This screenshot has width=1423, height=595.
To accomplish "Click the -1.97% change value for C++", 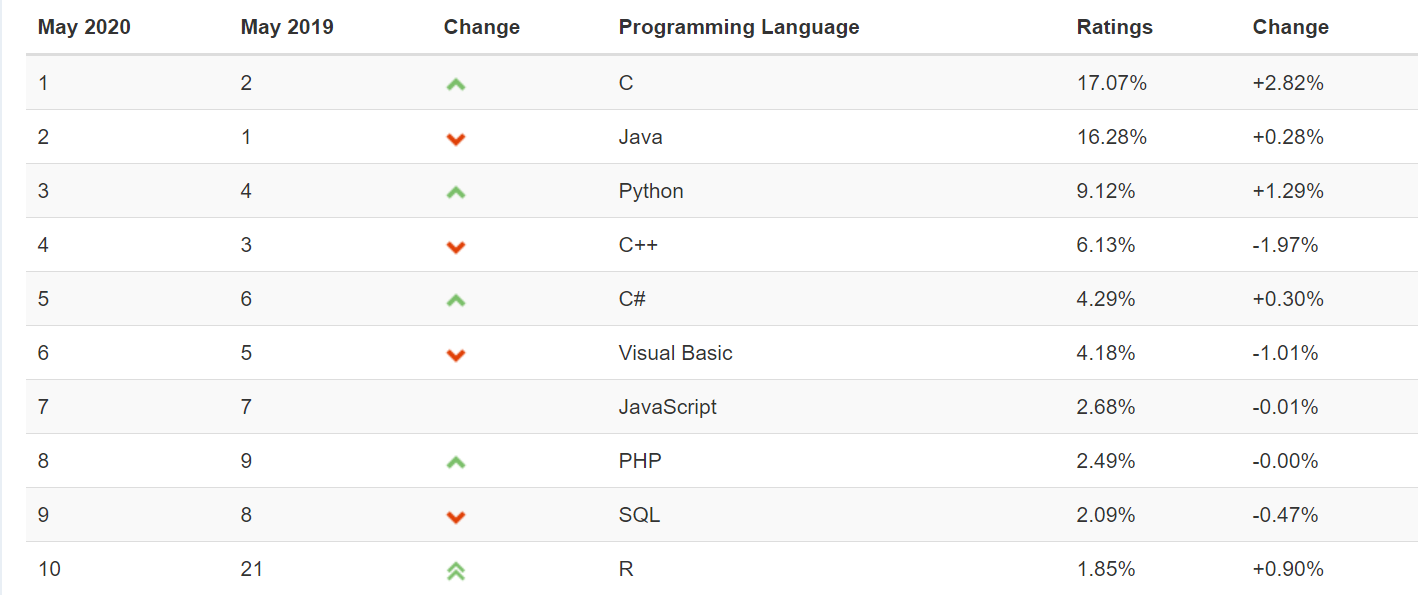I will click(1285, 245).
